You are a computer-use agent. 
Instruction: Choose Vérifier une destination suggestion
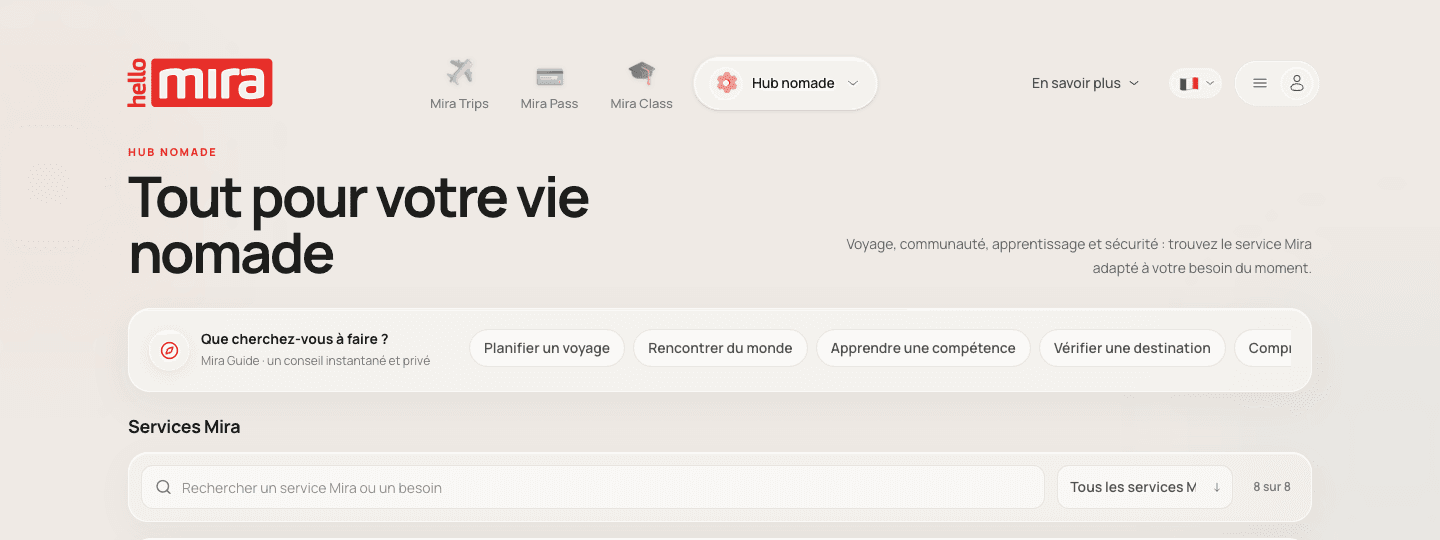coord(1132,348)
